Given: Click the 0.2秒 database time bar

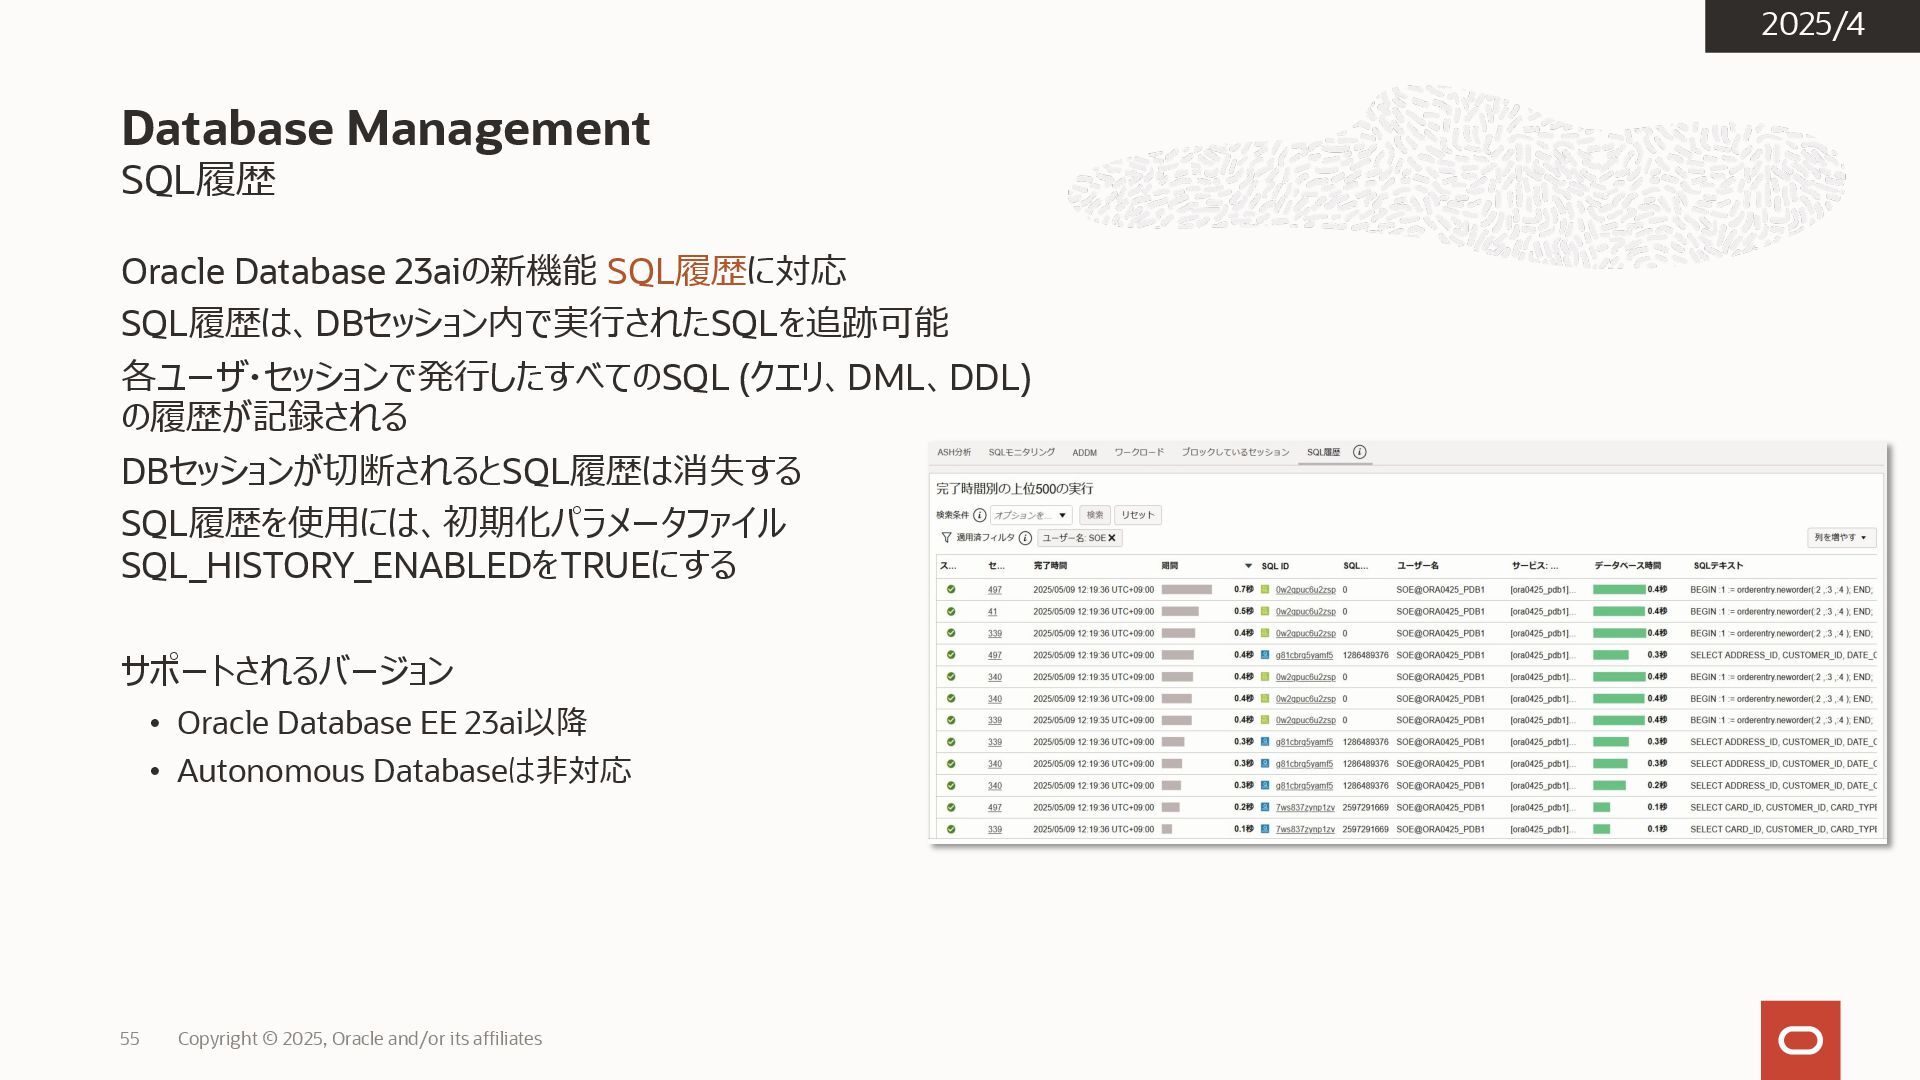Looking at the screenshot, I should (x=1609, y=786).
